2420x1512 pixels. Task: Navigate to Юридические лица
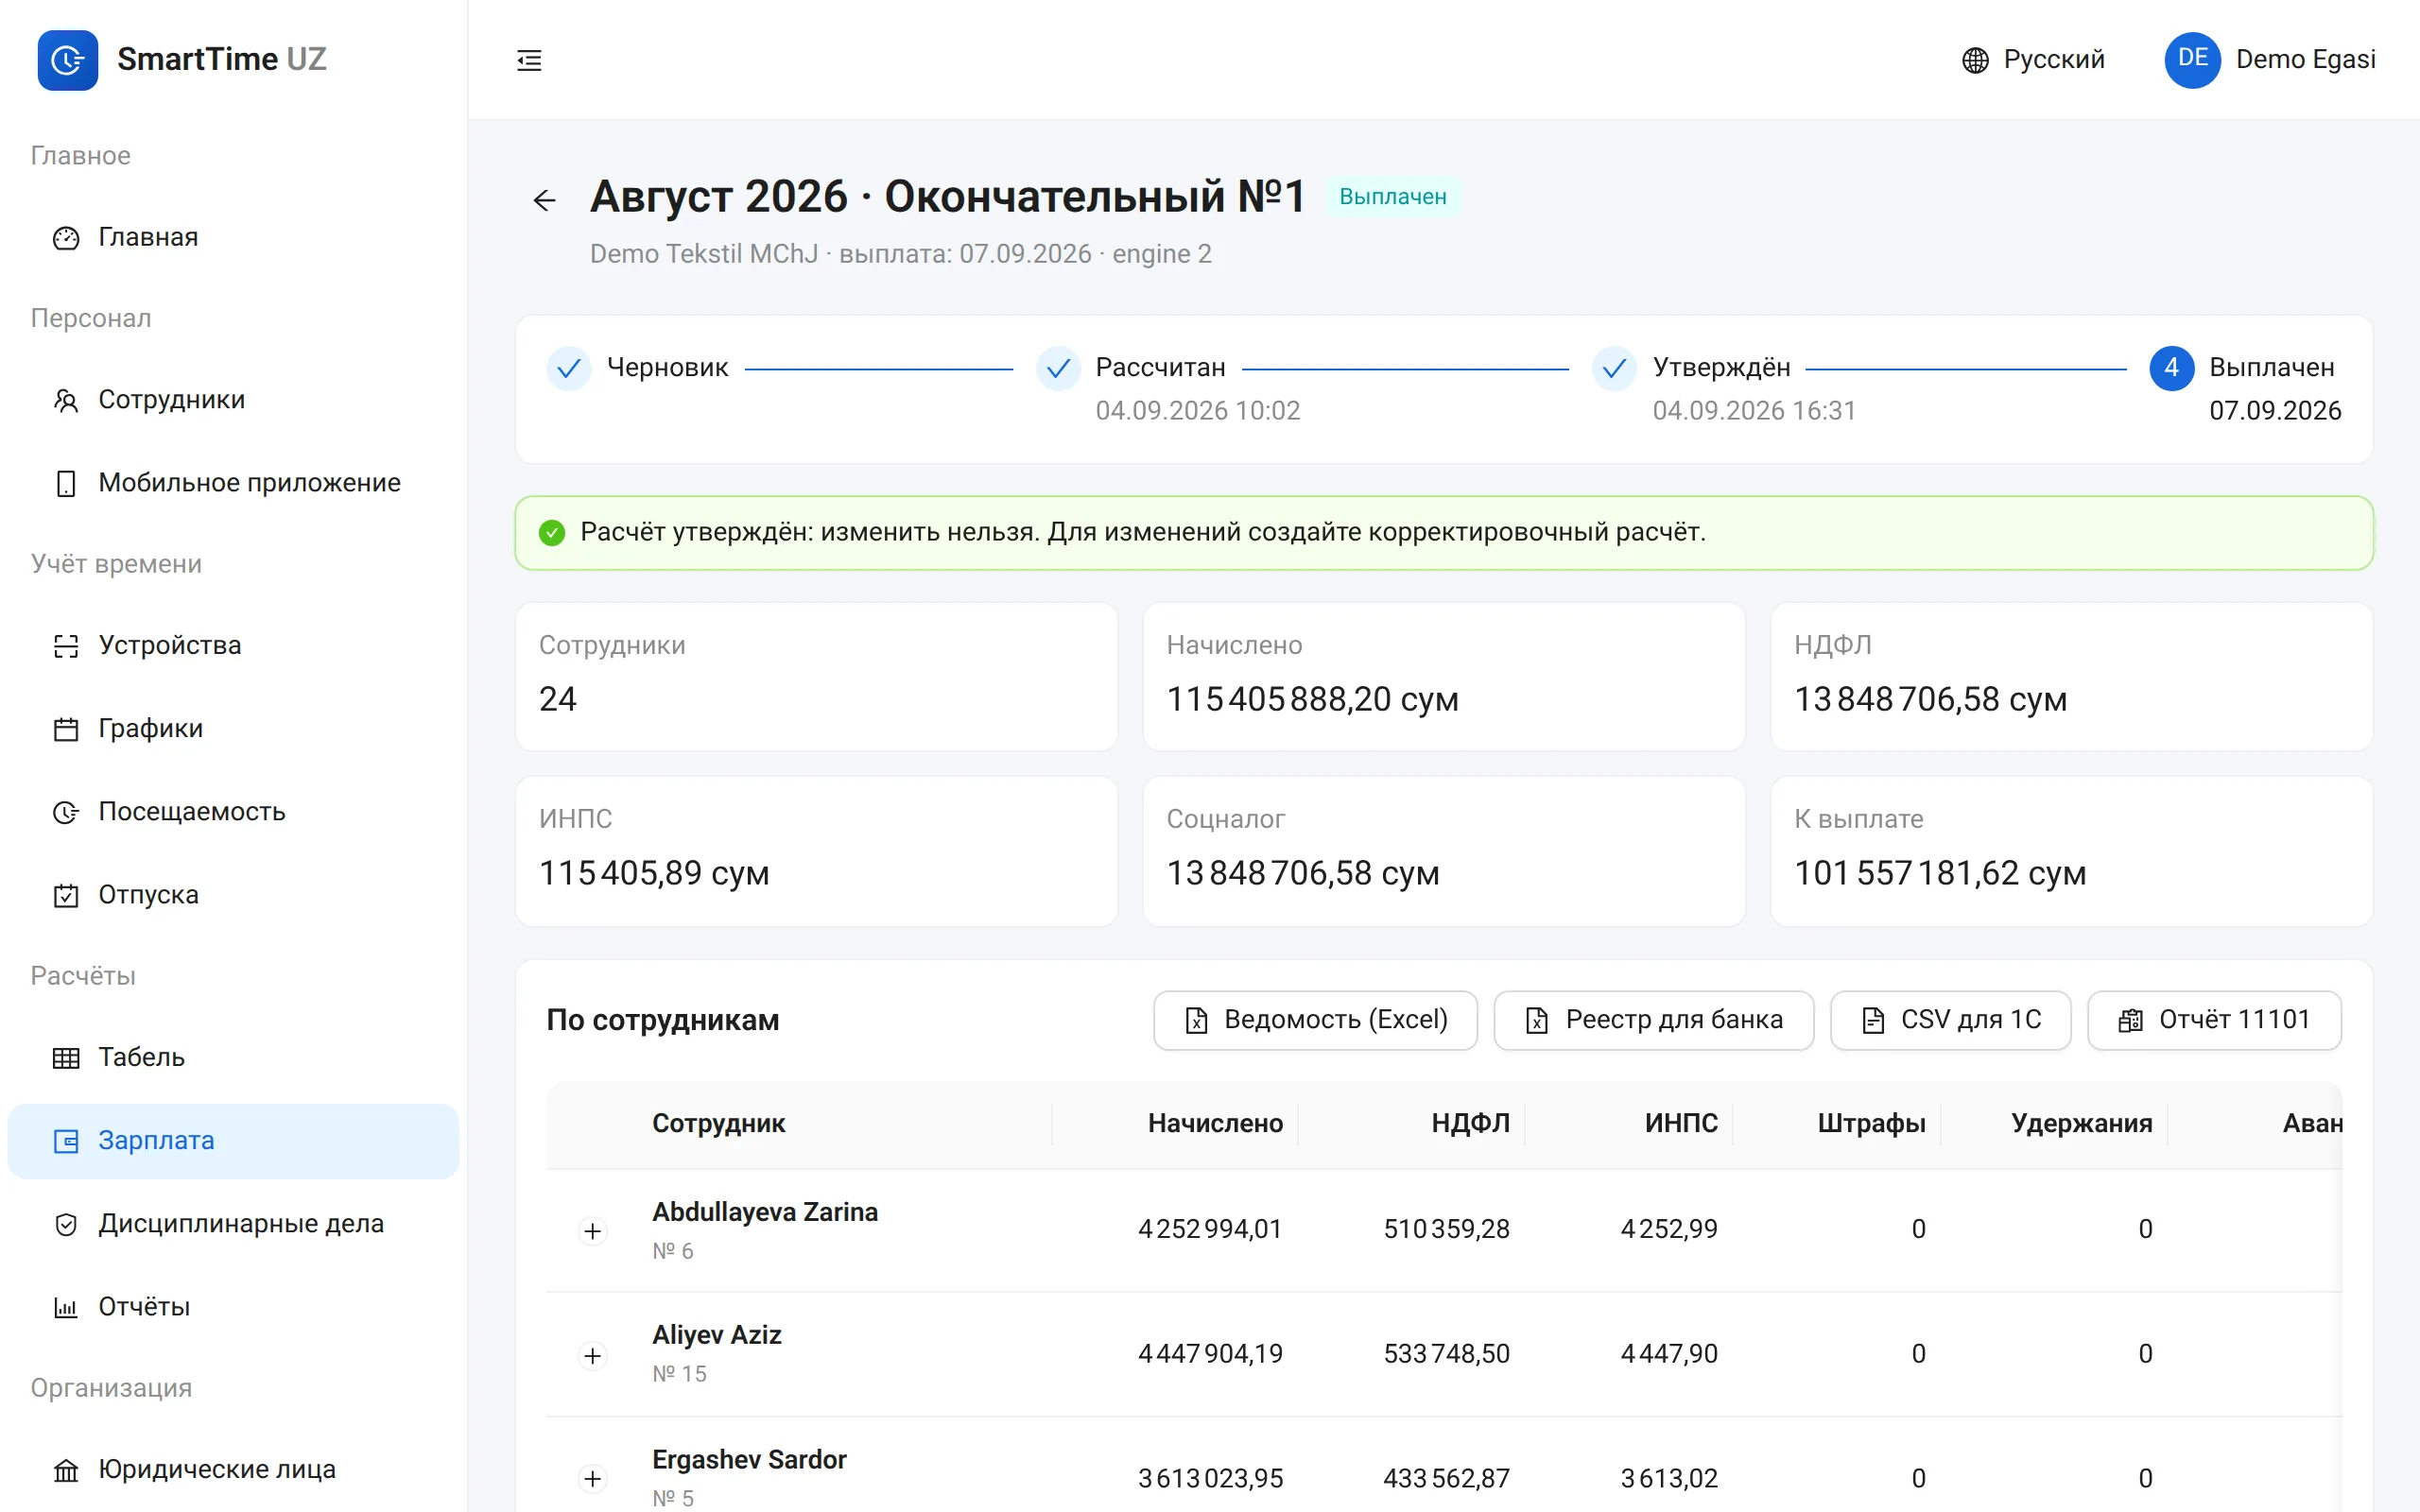233,1470
